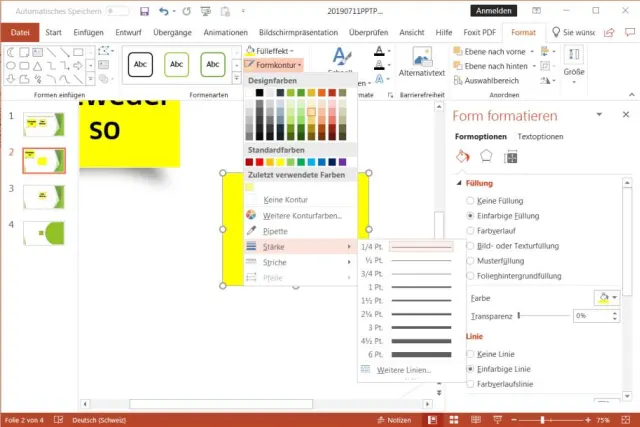Open the Effects pentagon icon tab

[487, 156]
